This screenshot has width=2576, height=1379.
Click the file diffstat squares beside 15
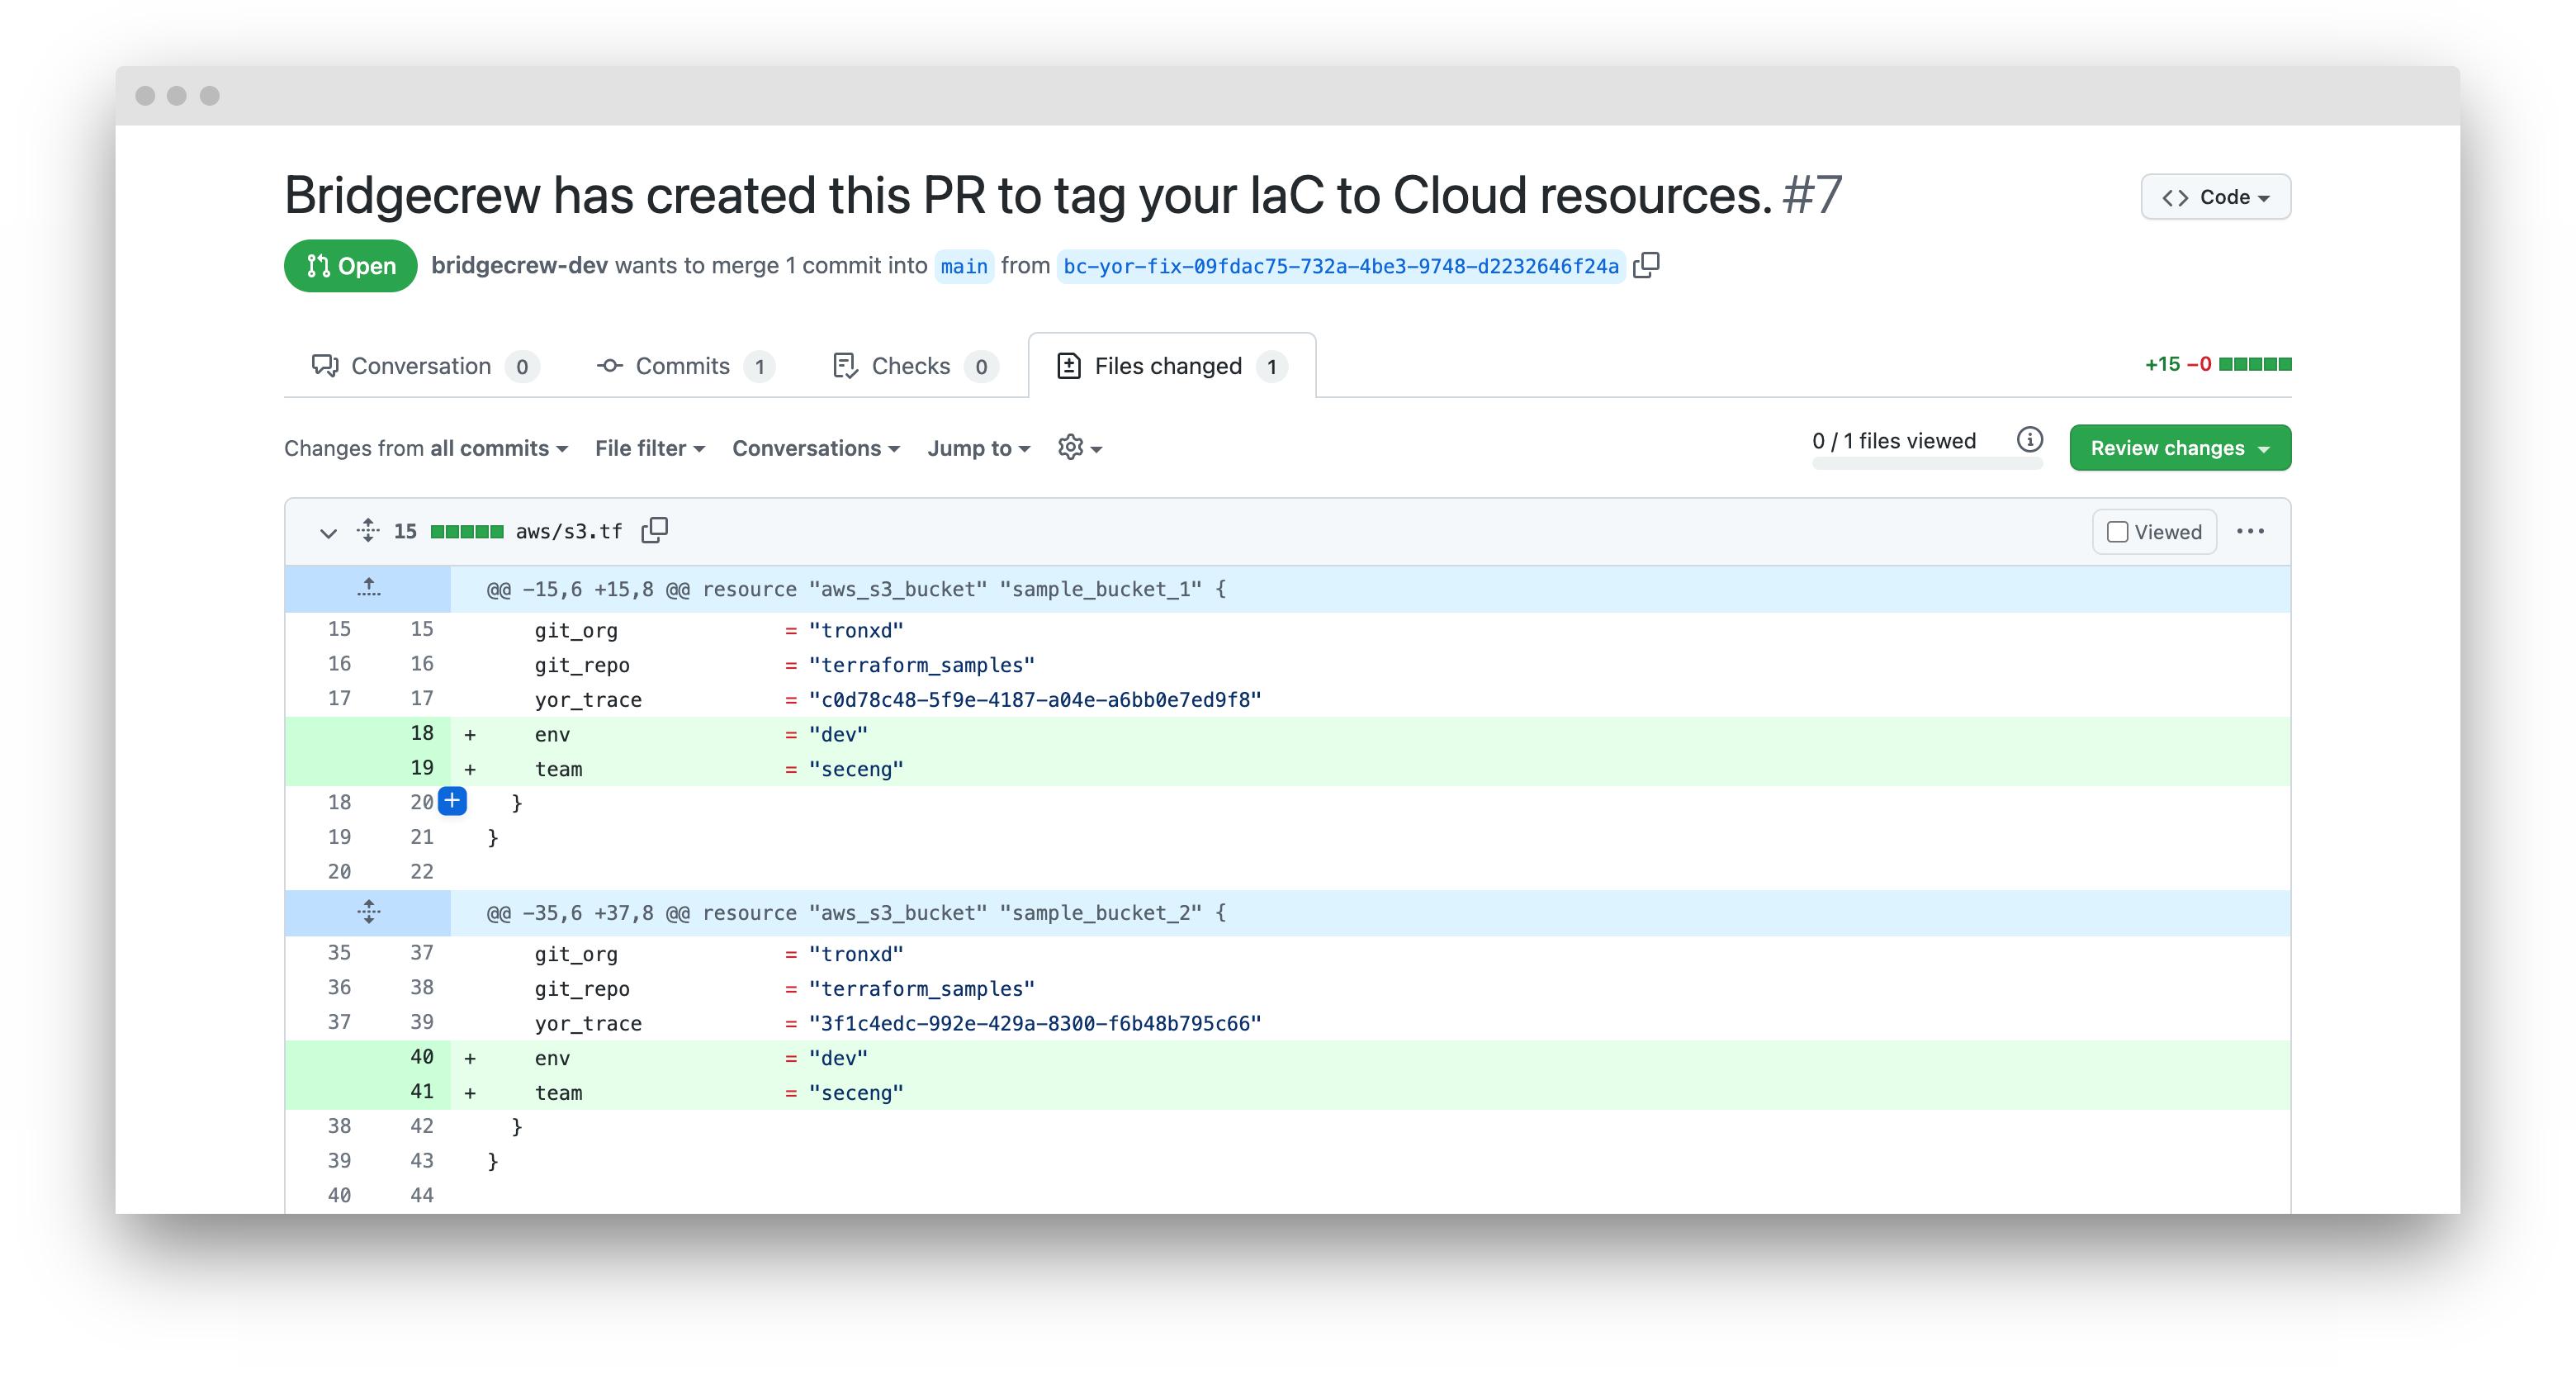(467, 531)
